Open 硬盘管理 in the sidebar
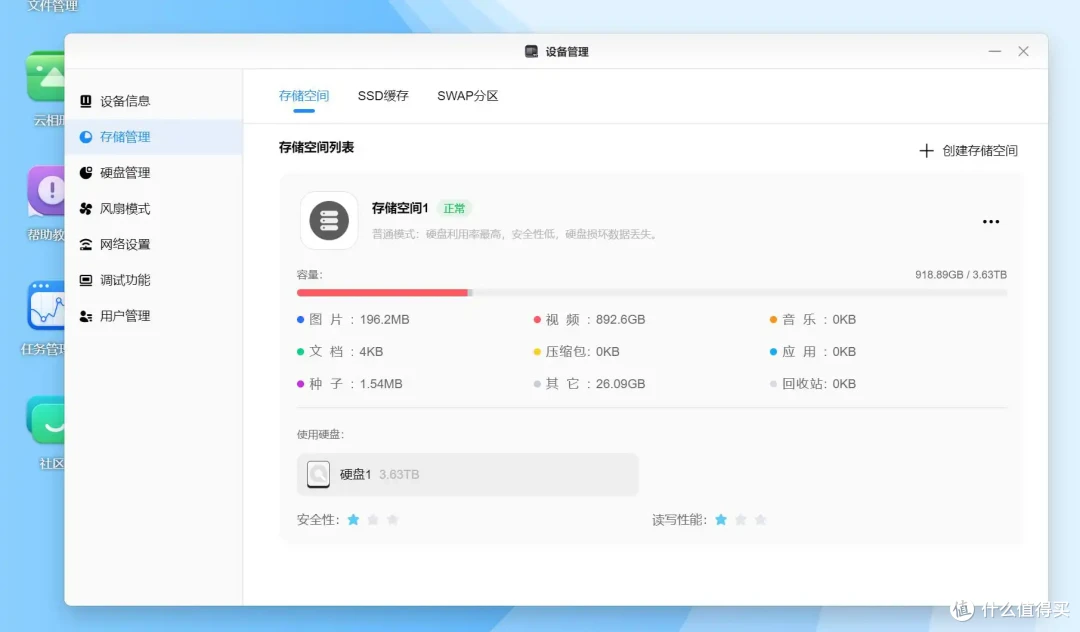 click(x=153, y=173)
